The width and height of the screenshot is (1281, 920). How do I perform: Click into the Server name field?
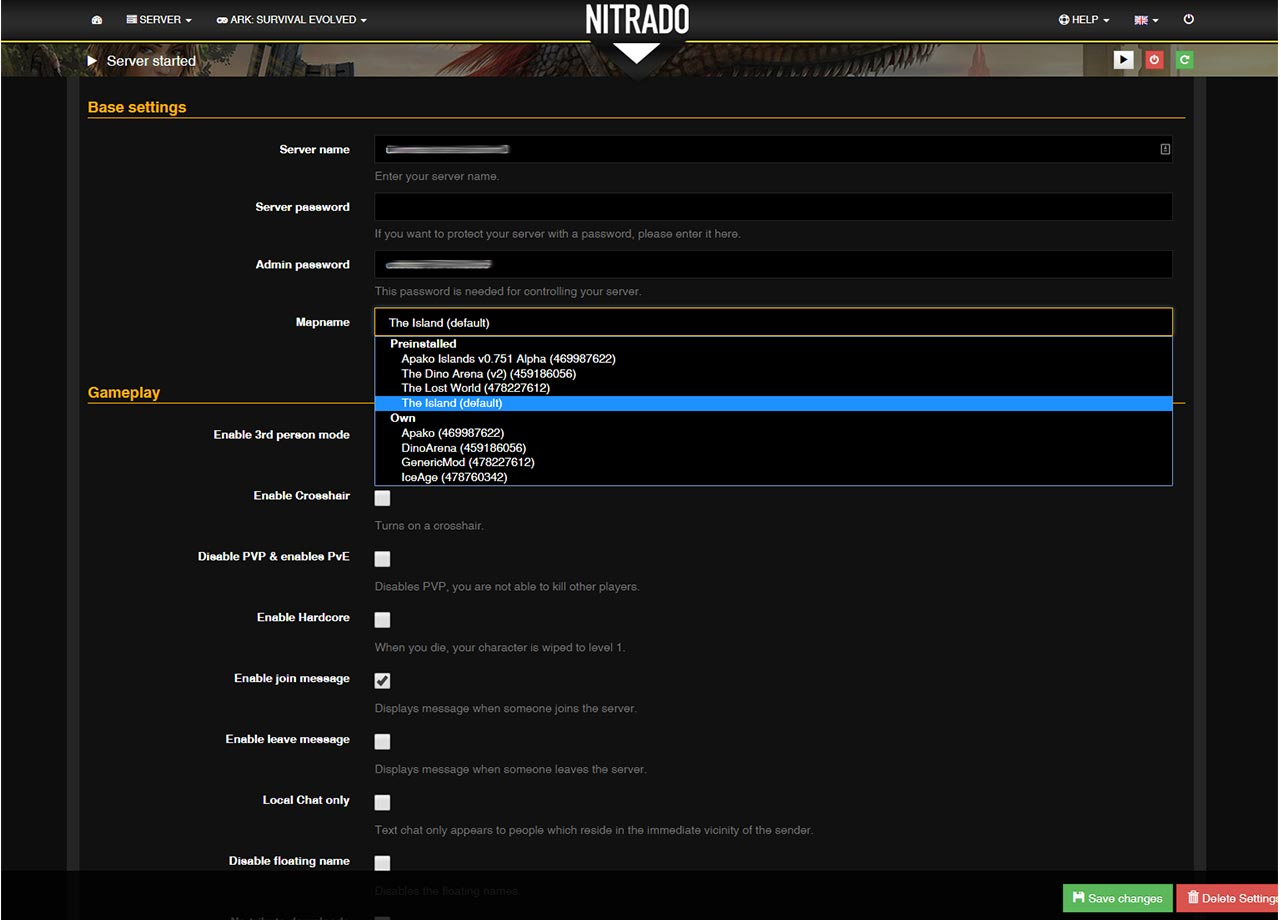tap(773, 149)
